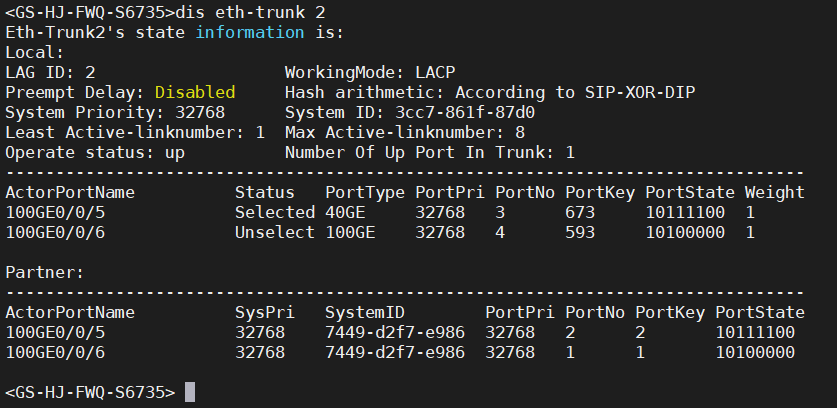This screenshot has width=837, height=408.
Task: Click the "Operate status: up" text
Action: click(95, 152)
